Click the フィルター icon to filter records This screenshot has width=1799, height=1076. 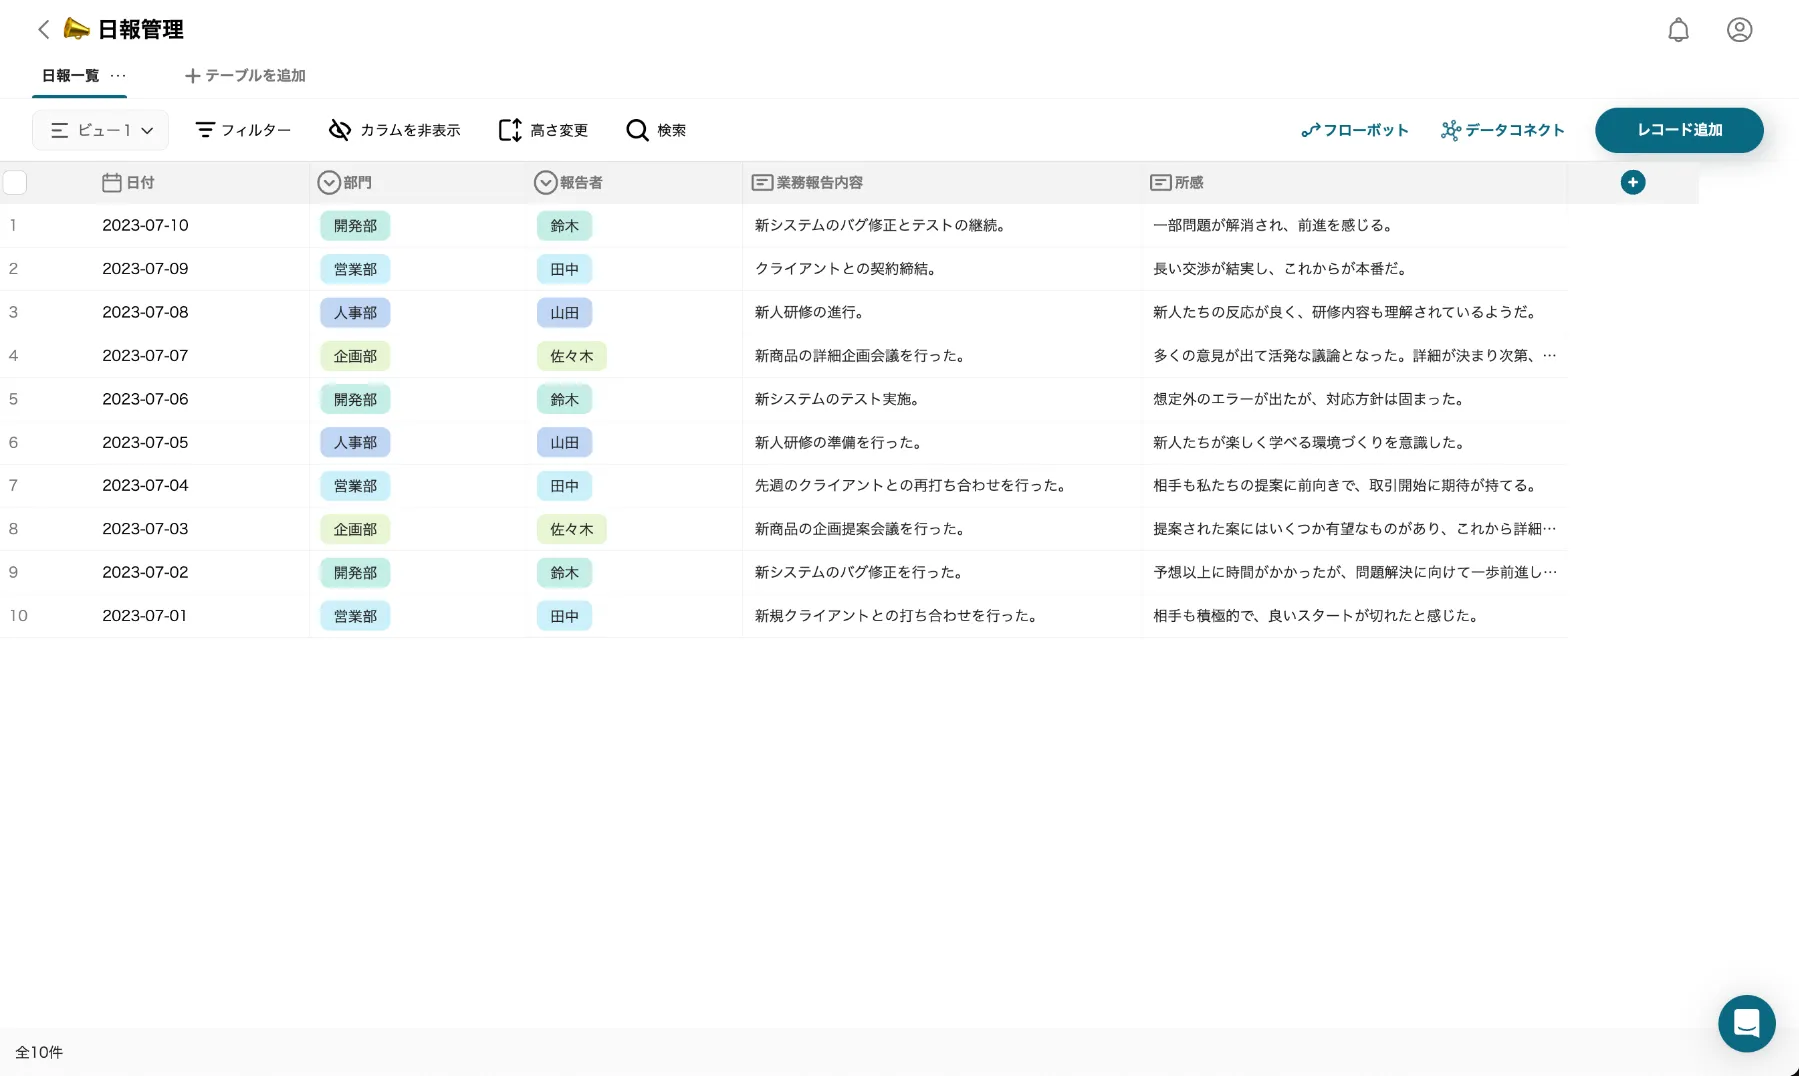(242, 130)
